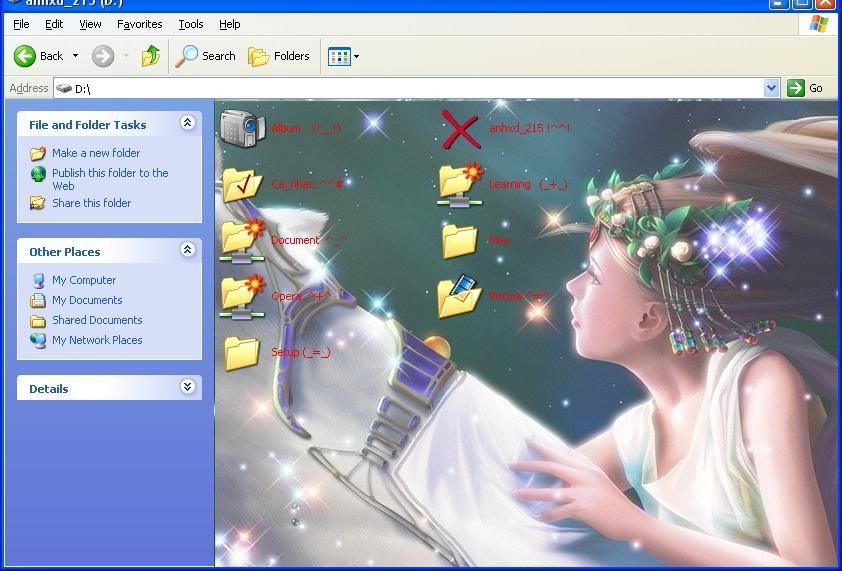The height and width of the screenshot is (571, 842).
Task: Go to Shared Documents in Other Places
Action: click(97, 320)
